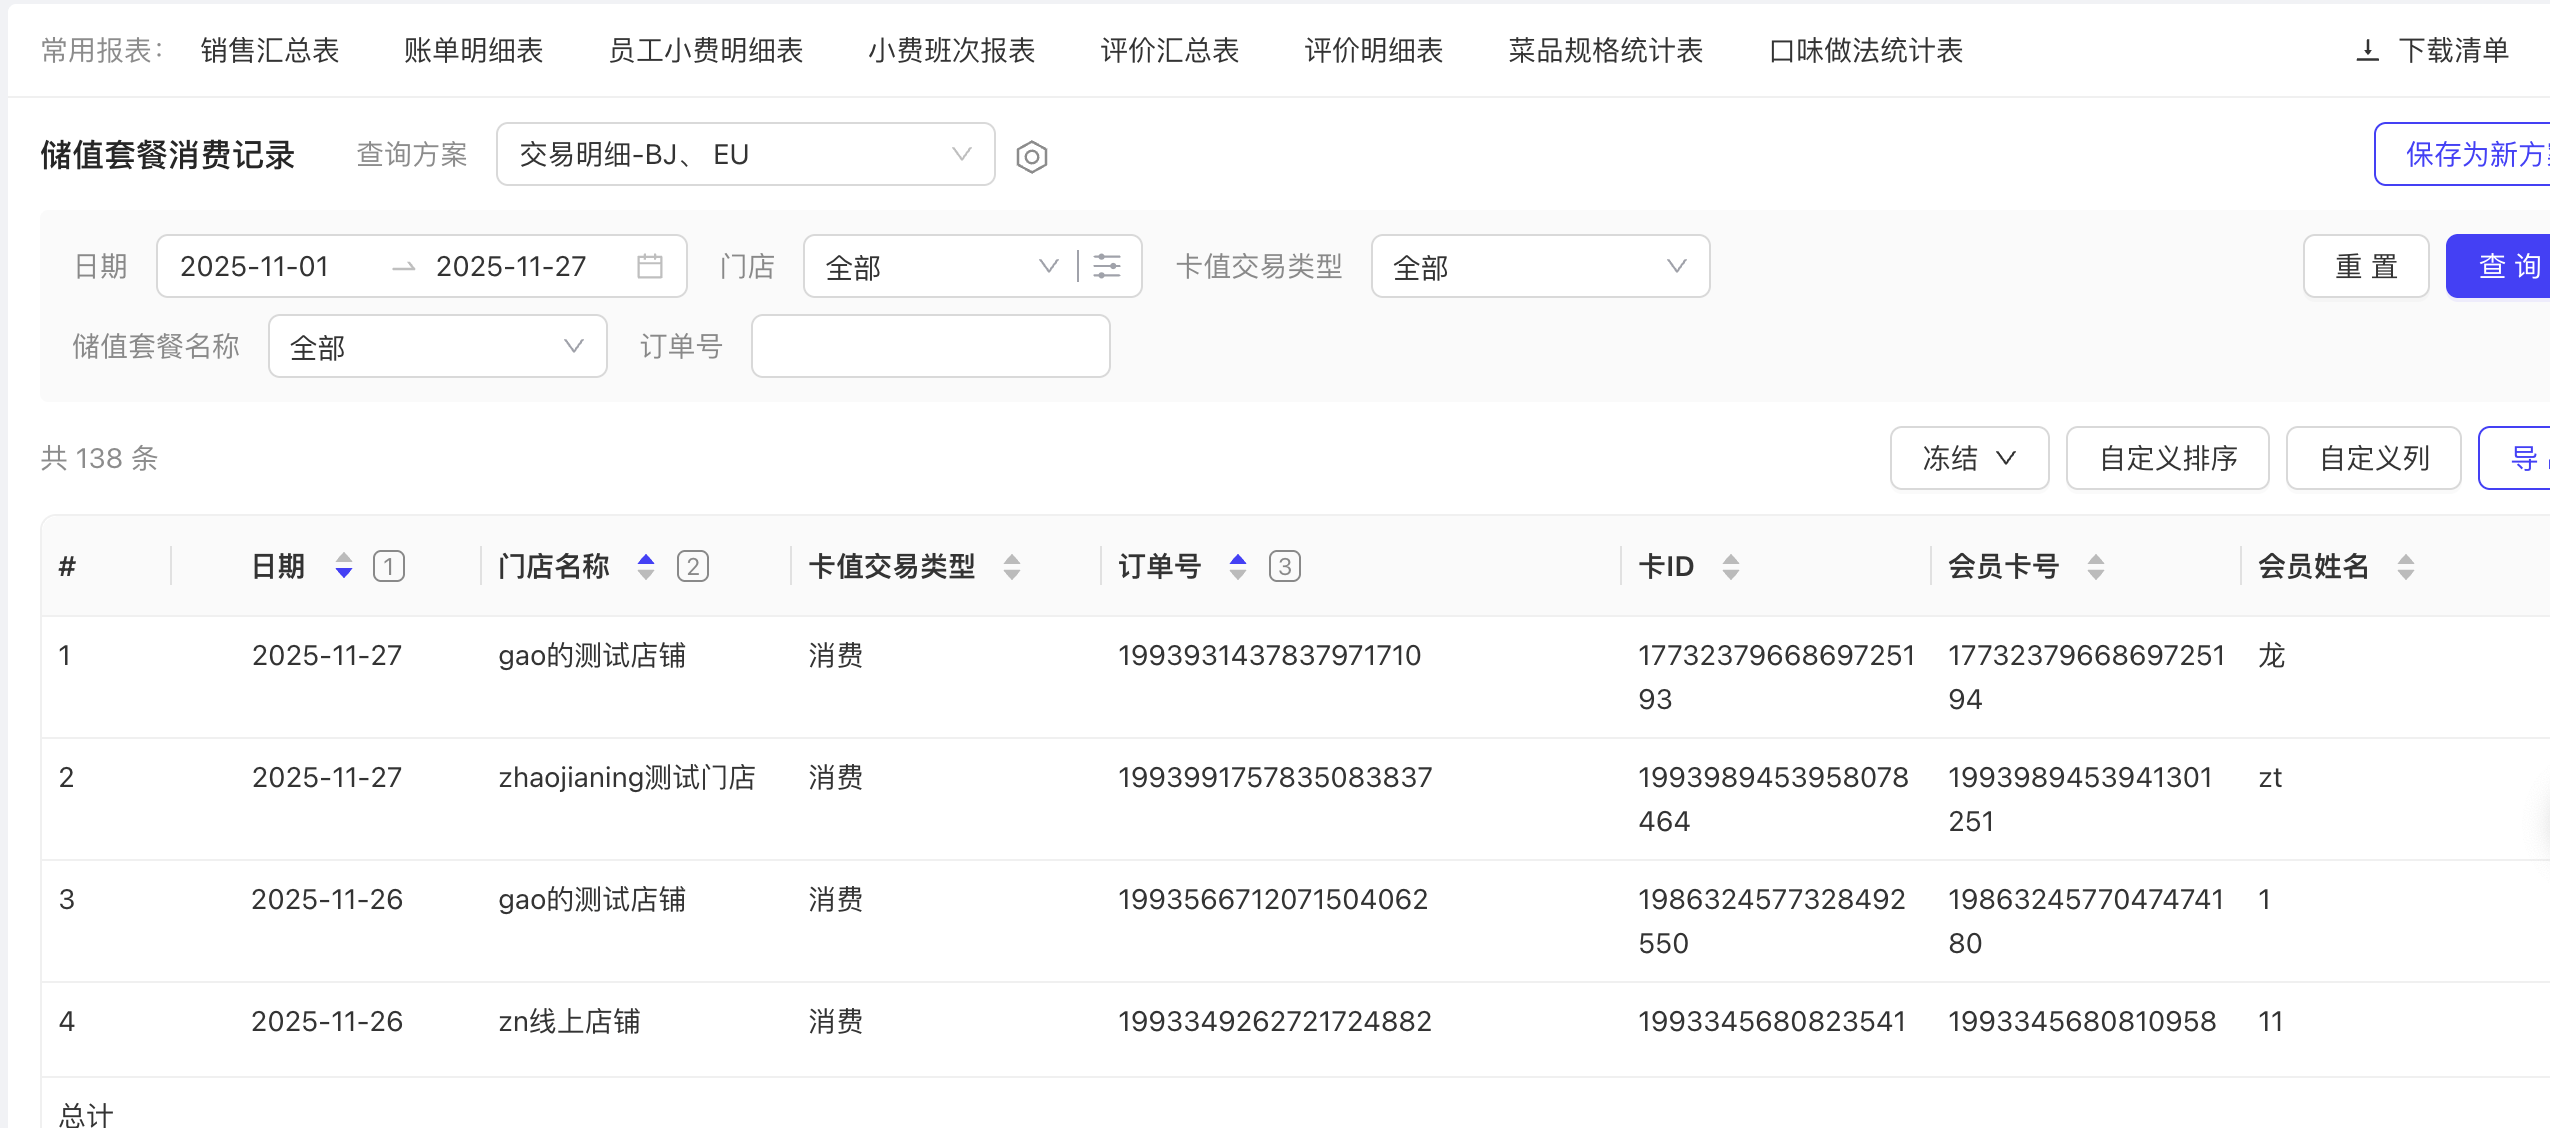Expand the 储值套餐名称 dropdown
The height and width of the screenshot is (1128, 2550).
pyautogui.click(x=437, y=346)
